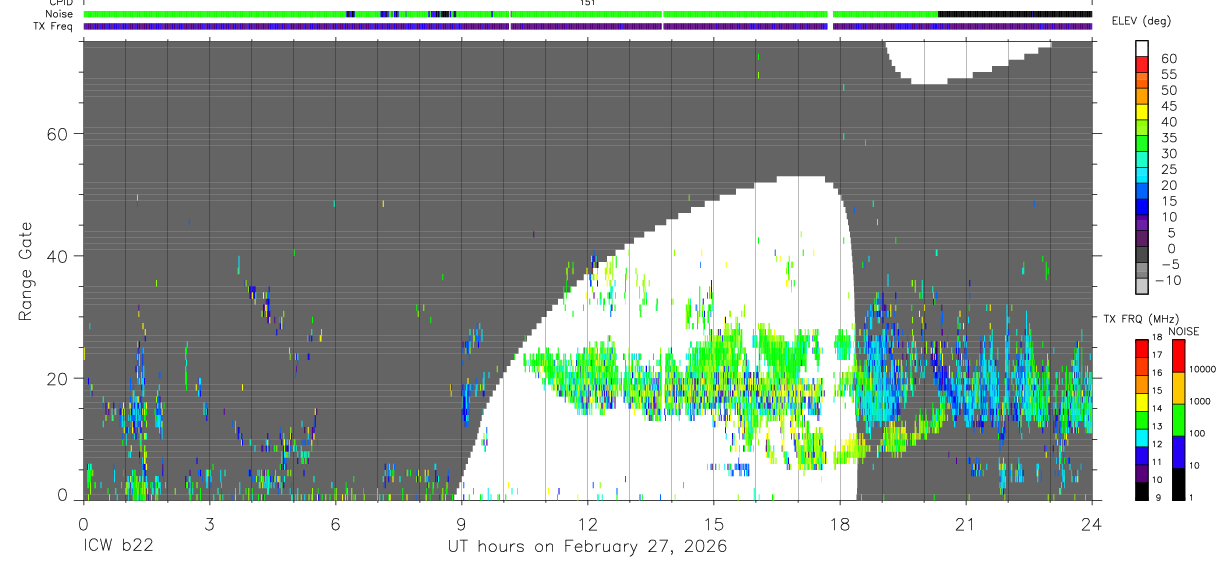Screen dimensions: 1228x567
Task: Pick the white top swatch in ELEV colorbar
Action: [x=1143, y=49]
